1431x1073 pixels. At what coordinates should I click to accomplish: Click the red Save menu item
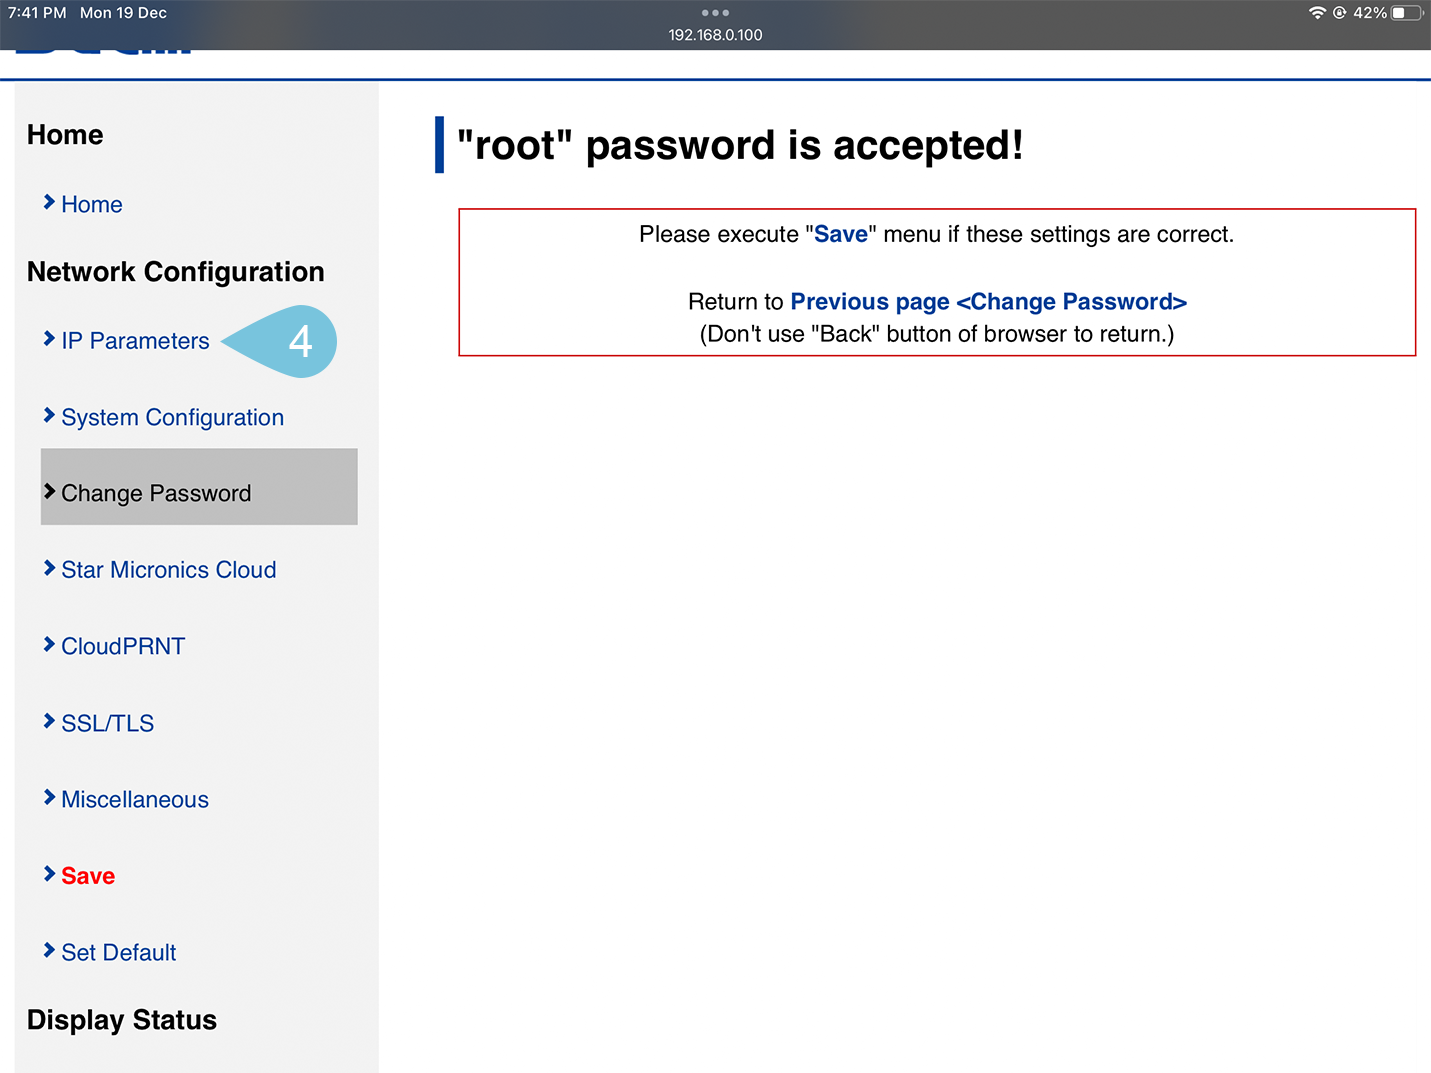(88, 876)
